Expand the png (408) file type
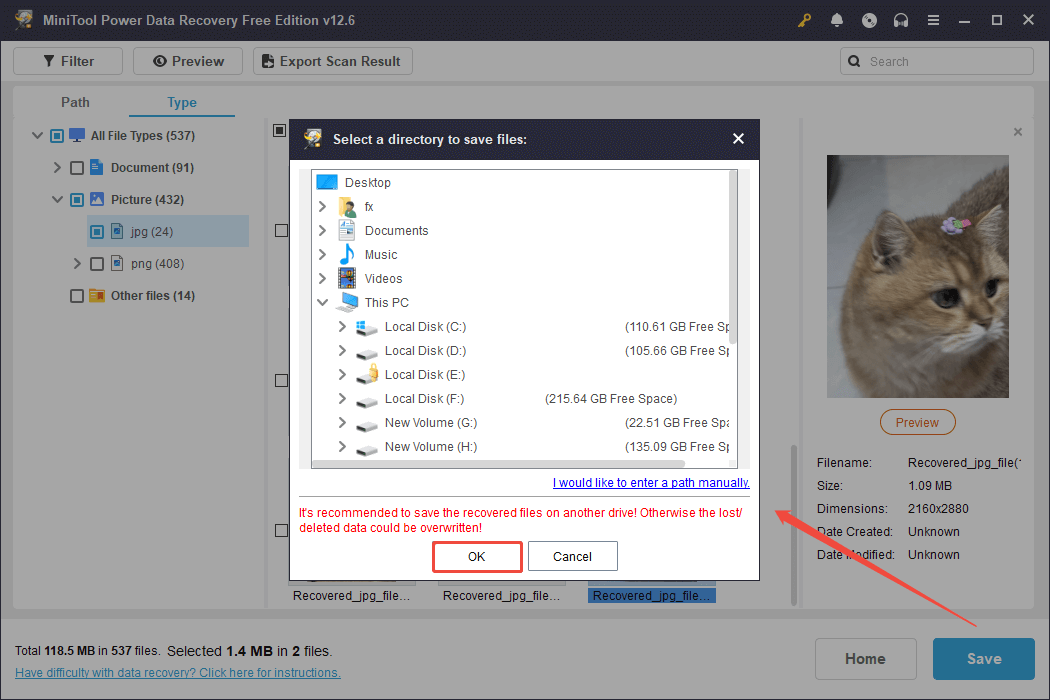The image size is (1050, 700). pos(77,263)
